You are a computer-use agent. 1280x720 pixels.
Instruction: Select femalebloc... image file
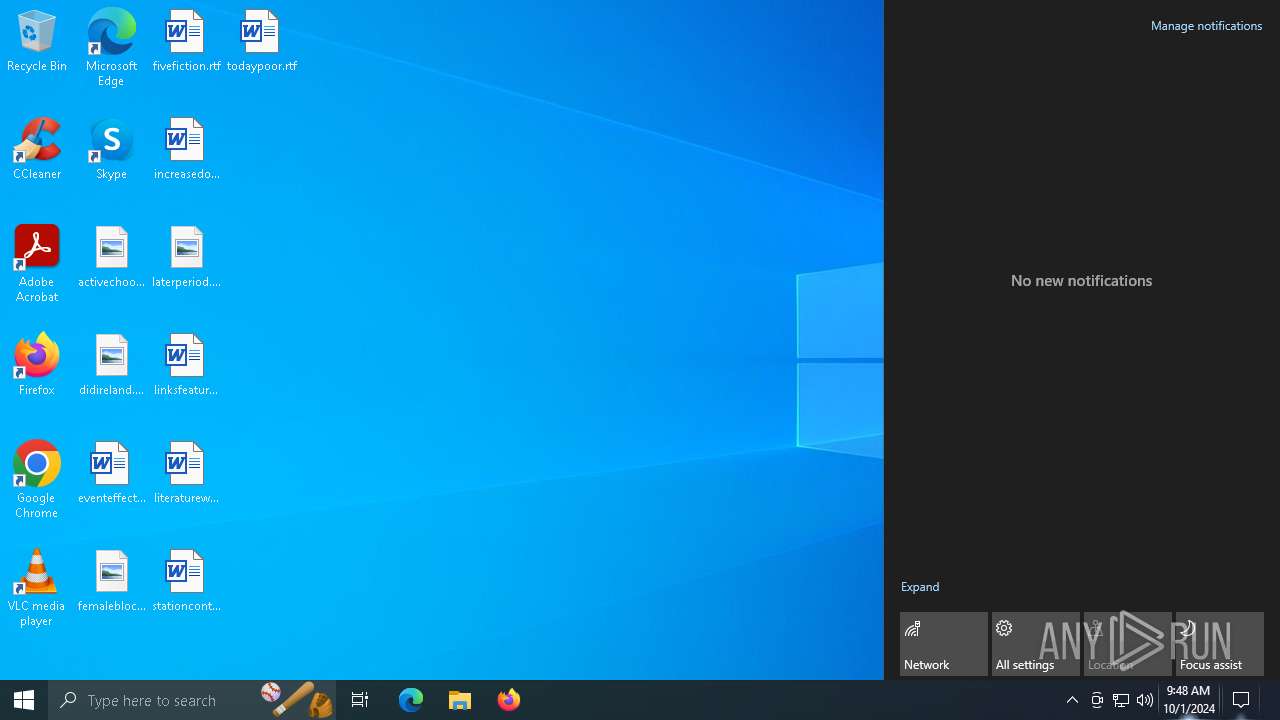111,581
